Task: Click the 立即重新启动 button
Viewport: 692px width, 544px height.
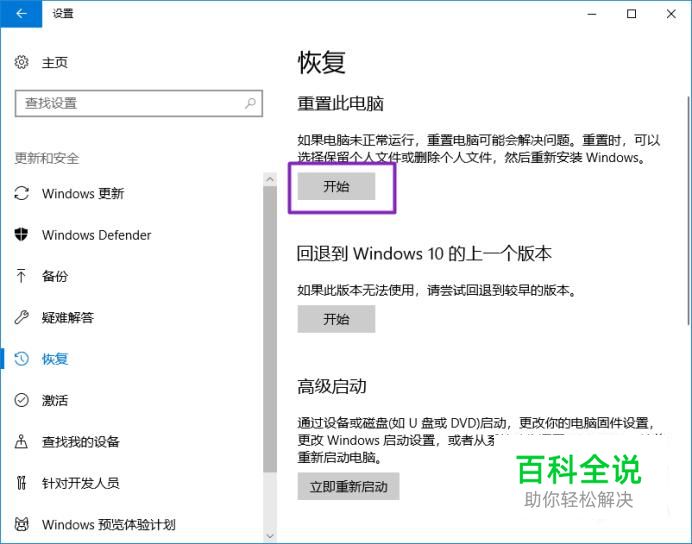Action: (349, 487)
